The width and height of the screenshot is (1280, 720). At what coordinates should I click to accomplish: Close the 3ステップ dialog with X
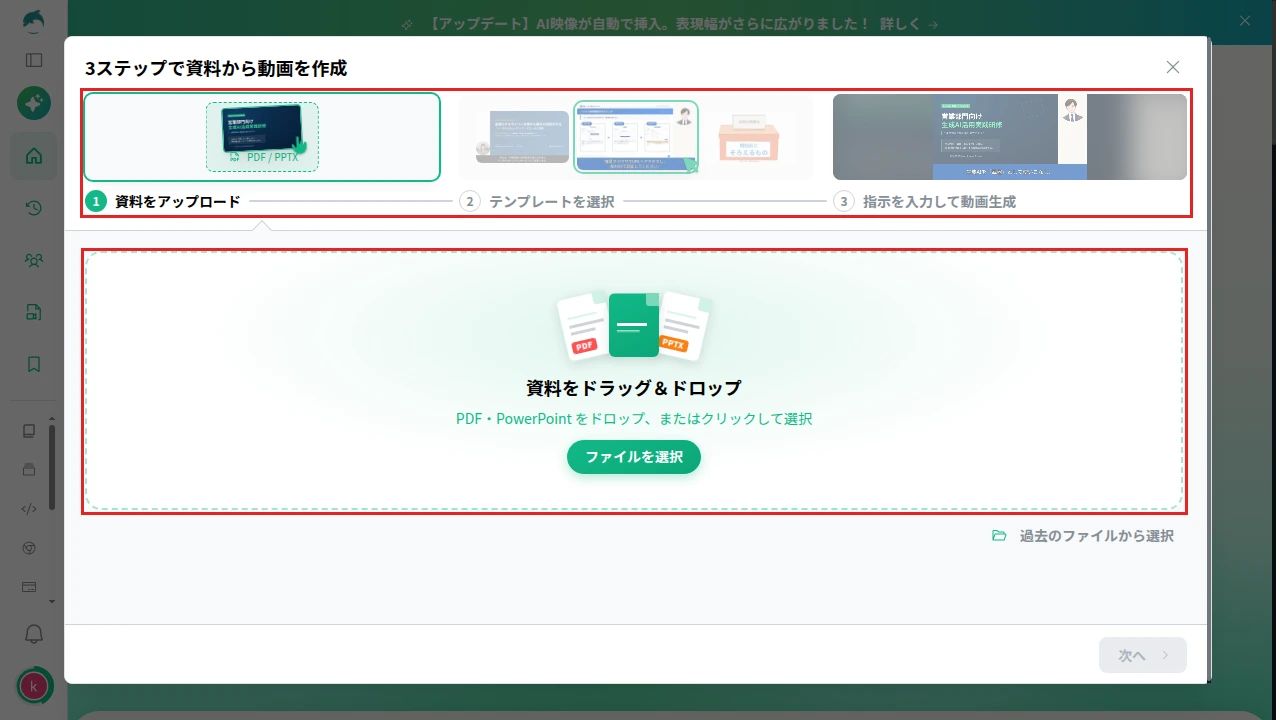1173,67
